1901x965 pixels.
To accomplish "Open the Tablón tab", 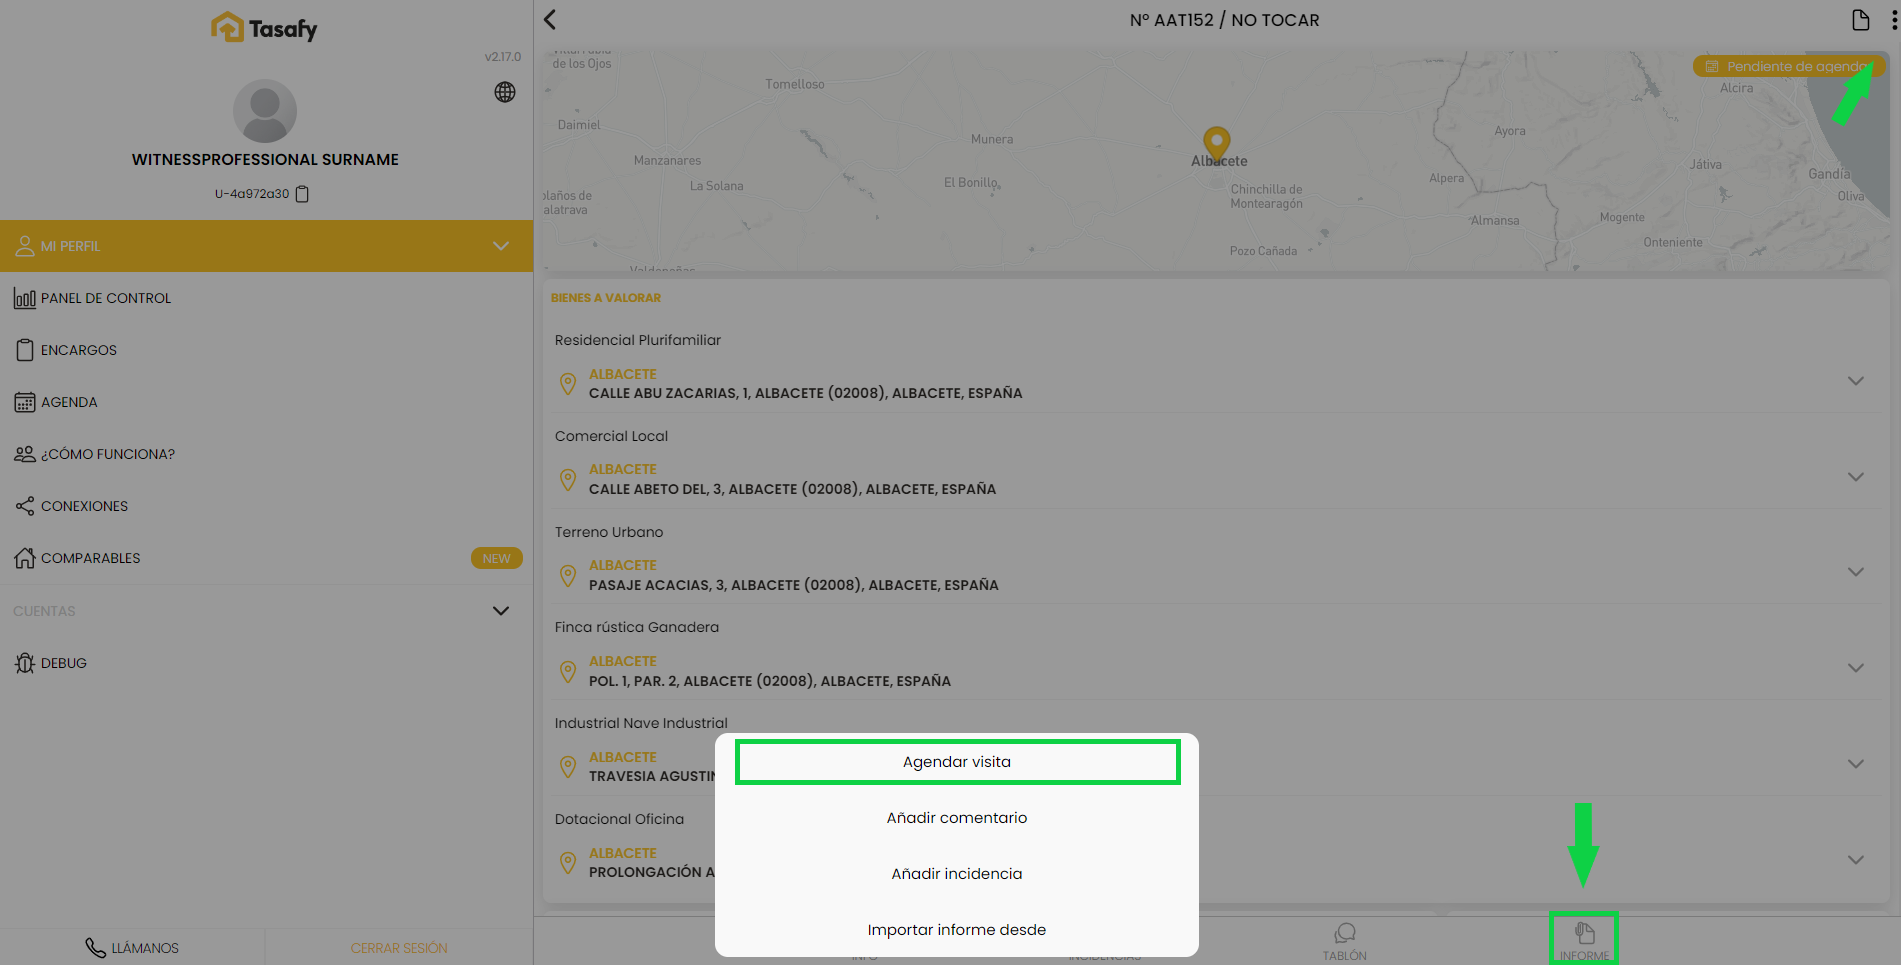I will pos(1344,942).
